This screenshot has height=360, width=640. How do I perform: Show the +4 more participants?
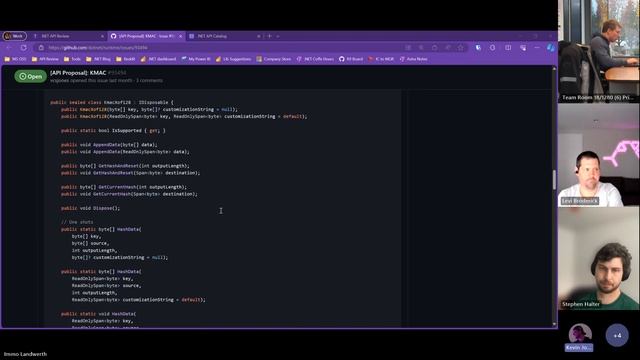[617, 336]
